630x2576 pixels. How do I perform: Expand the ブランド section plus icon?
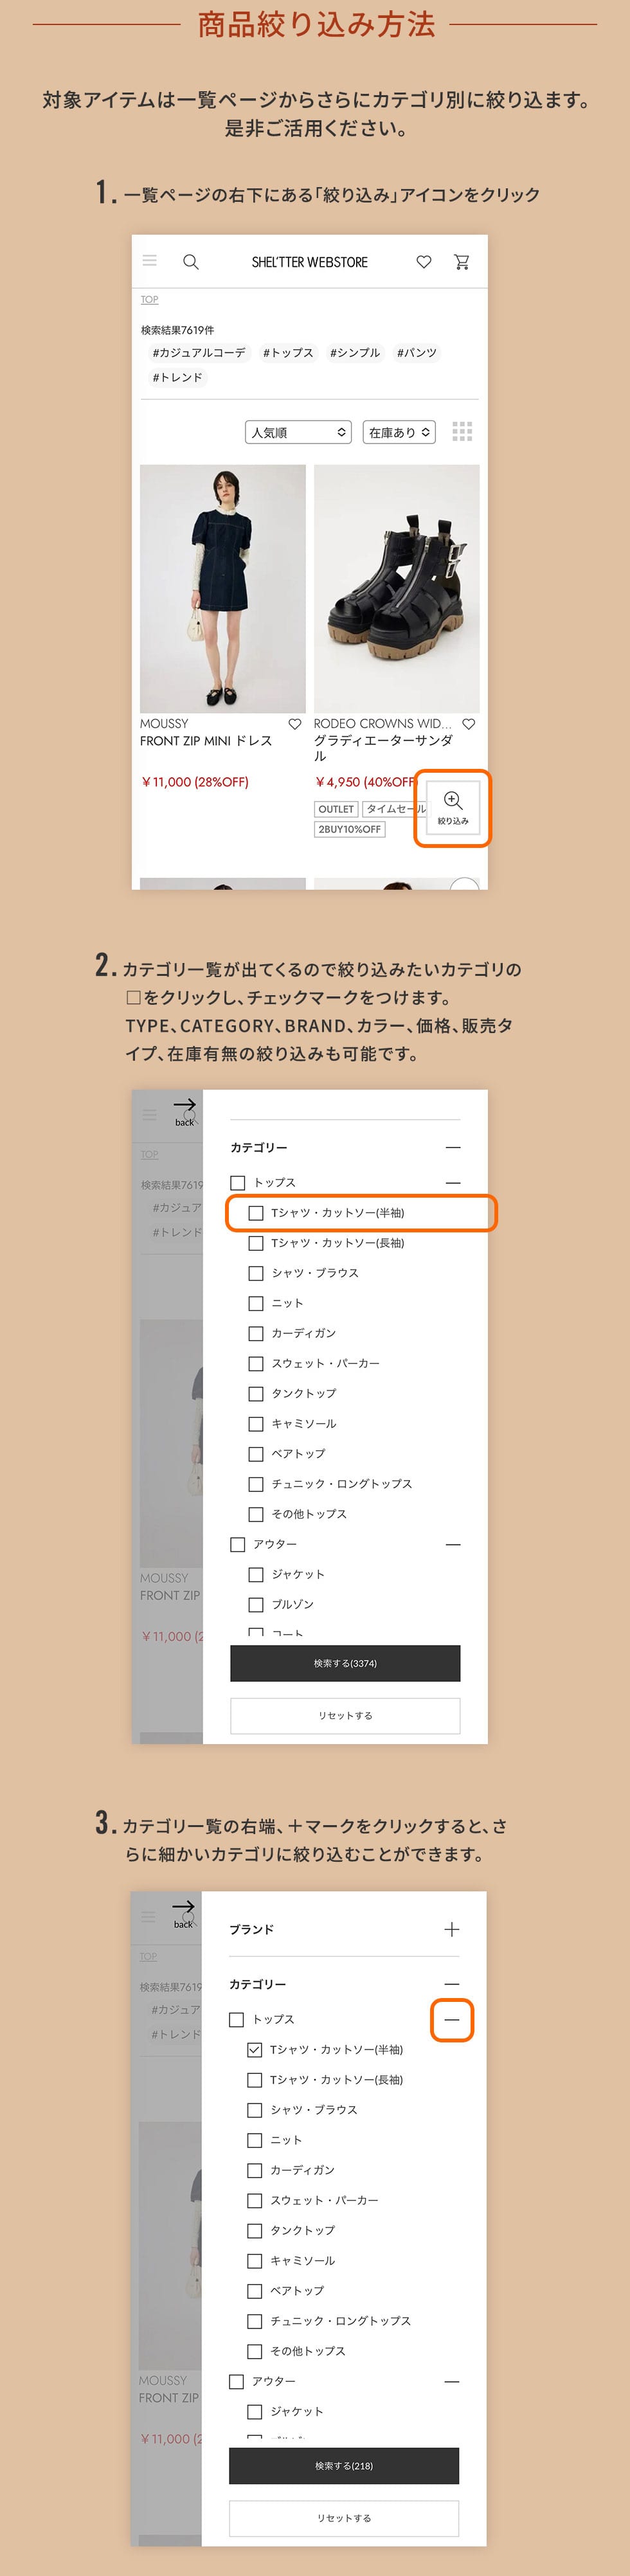[451, 1929]
